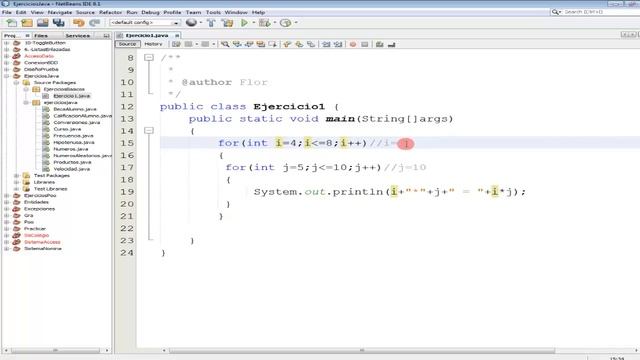
Task: Click the Projects panel horizontal scrollbar
Action: [x=55, y=350]
